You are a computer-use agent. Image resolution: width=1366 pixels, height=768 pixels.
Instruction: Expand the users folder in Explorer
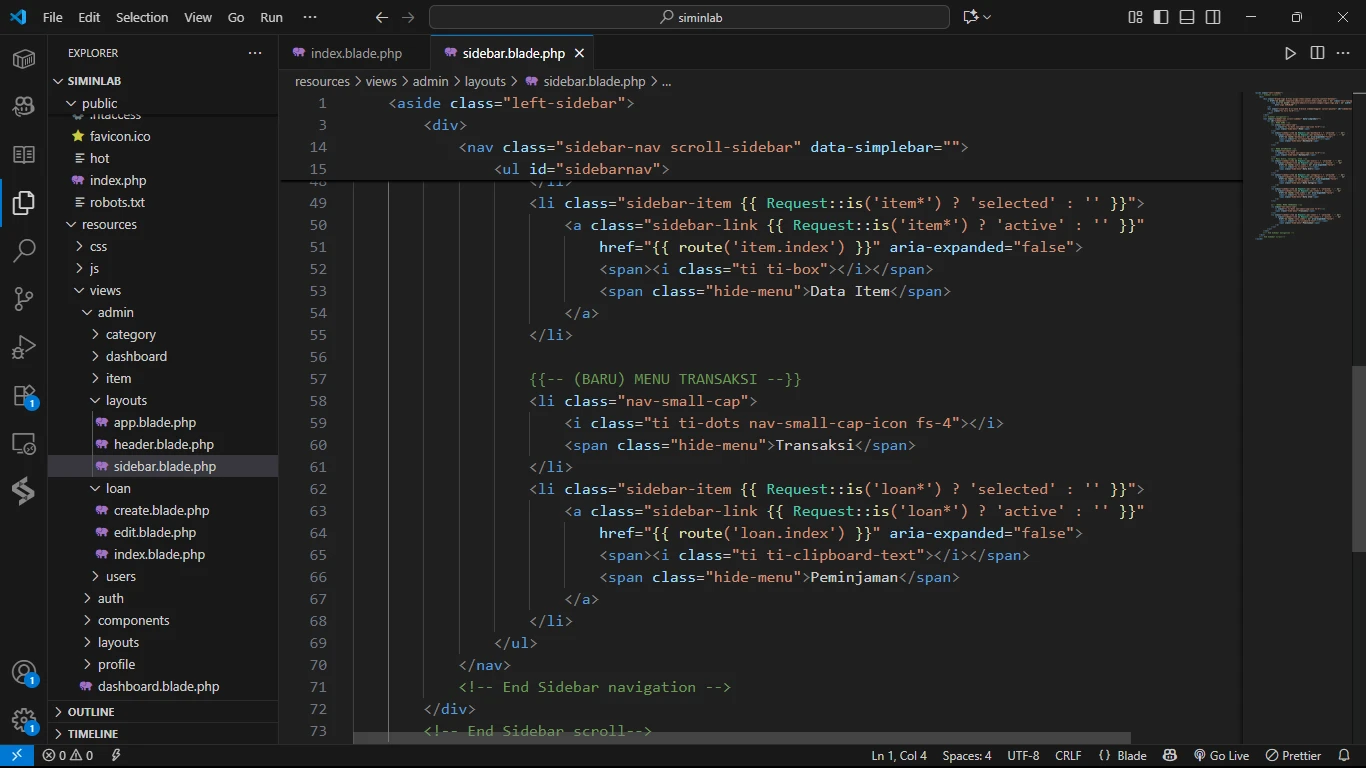(121, 576)
